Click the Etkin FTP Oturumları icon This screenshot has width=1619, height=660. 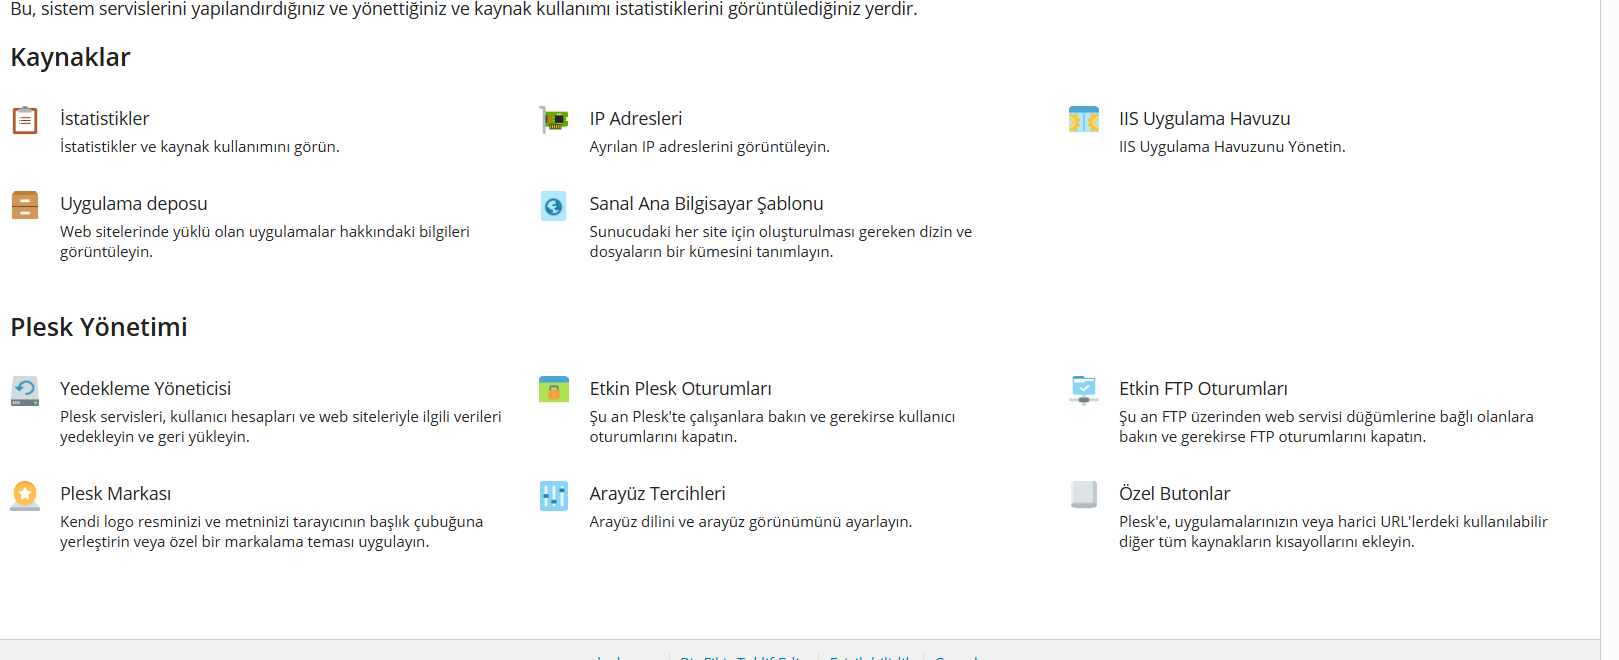(x=1083, y=390)
